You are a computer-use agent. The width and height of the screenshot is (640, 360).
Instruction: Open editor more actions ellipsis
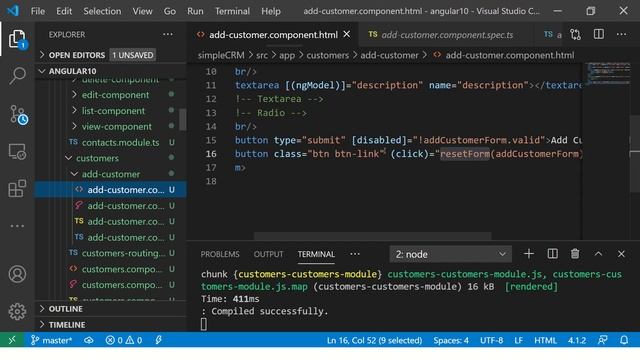pyautogui.click(x=622, y=35)
